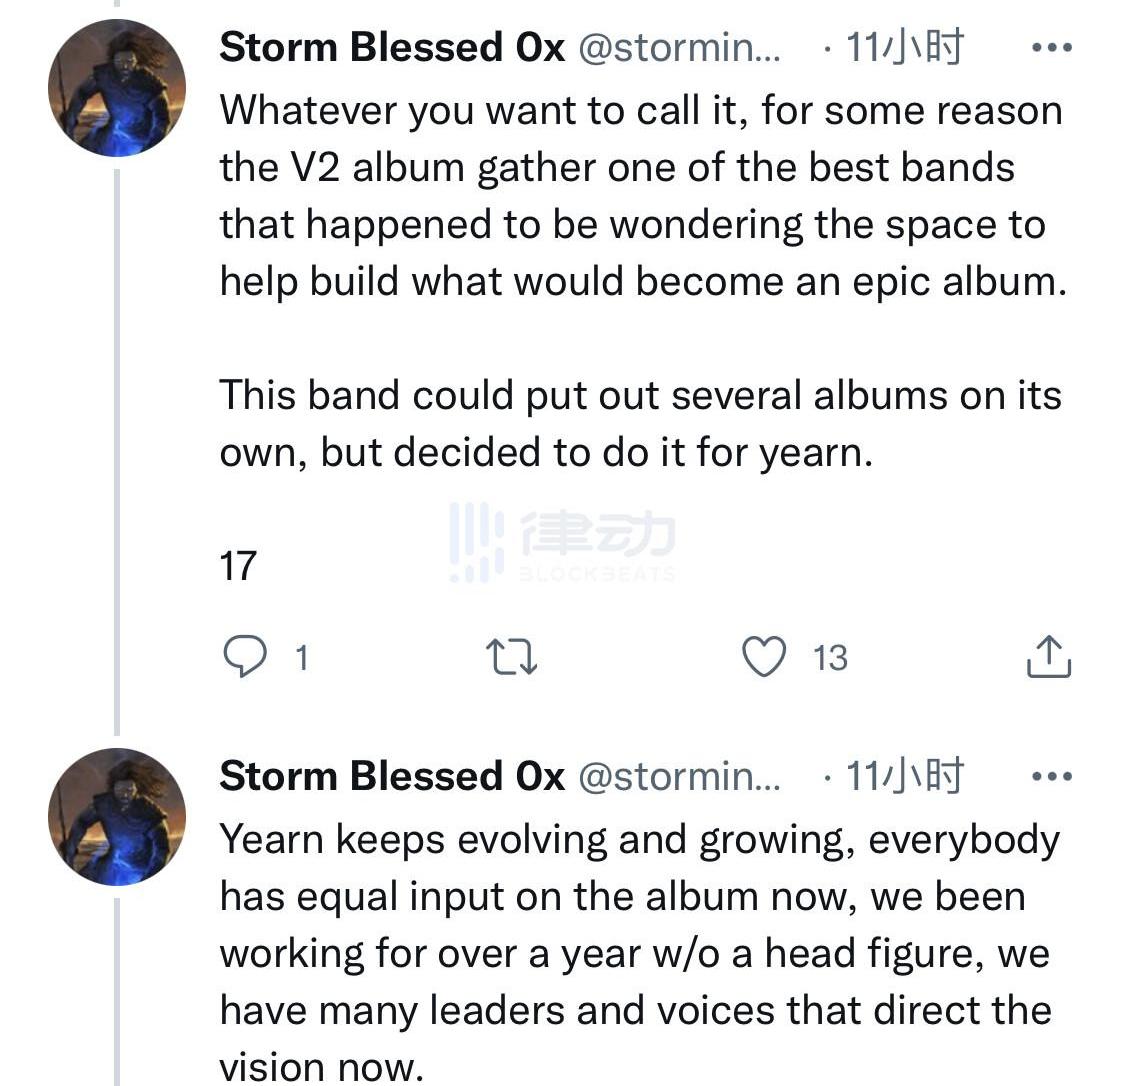Open more options on the 'Whatever you want' tweet
Viewport: 1125px width, 1086px height.
point(1051,48)
